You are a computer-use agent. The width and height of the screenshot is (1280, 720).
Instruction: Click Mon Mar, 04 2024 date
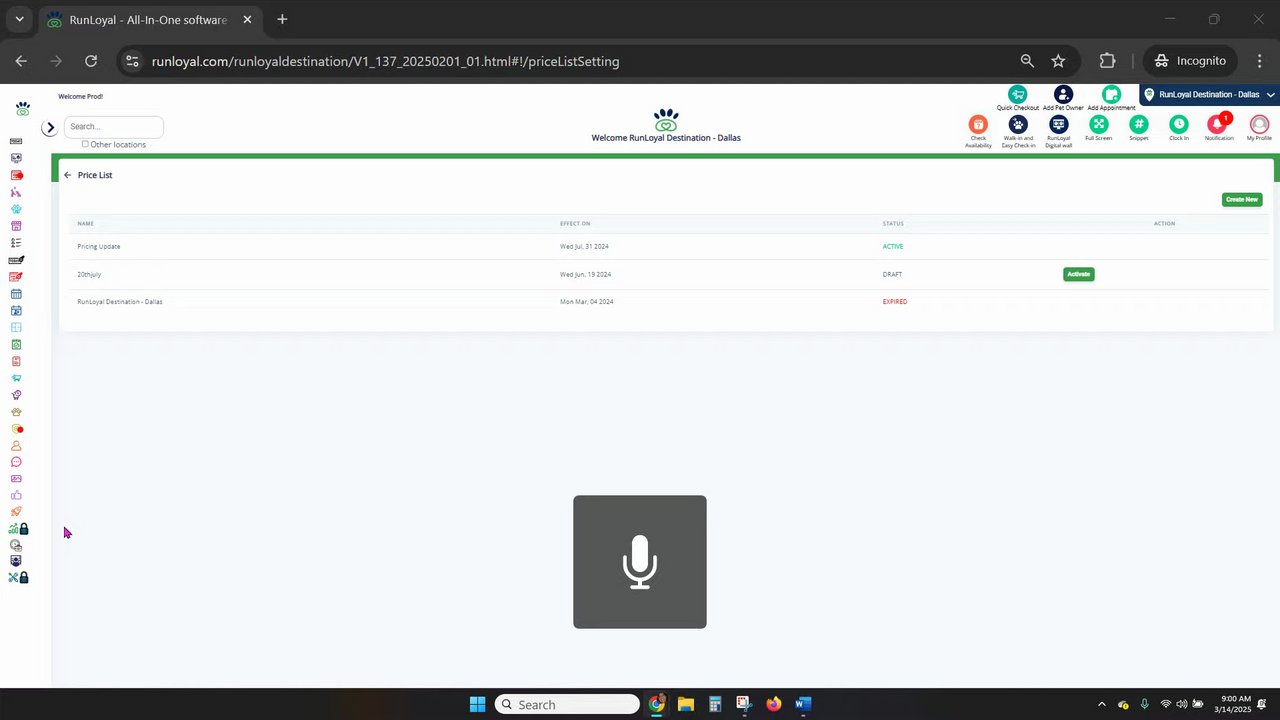(586, 302)
